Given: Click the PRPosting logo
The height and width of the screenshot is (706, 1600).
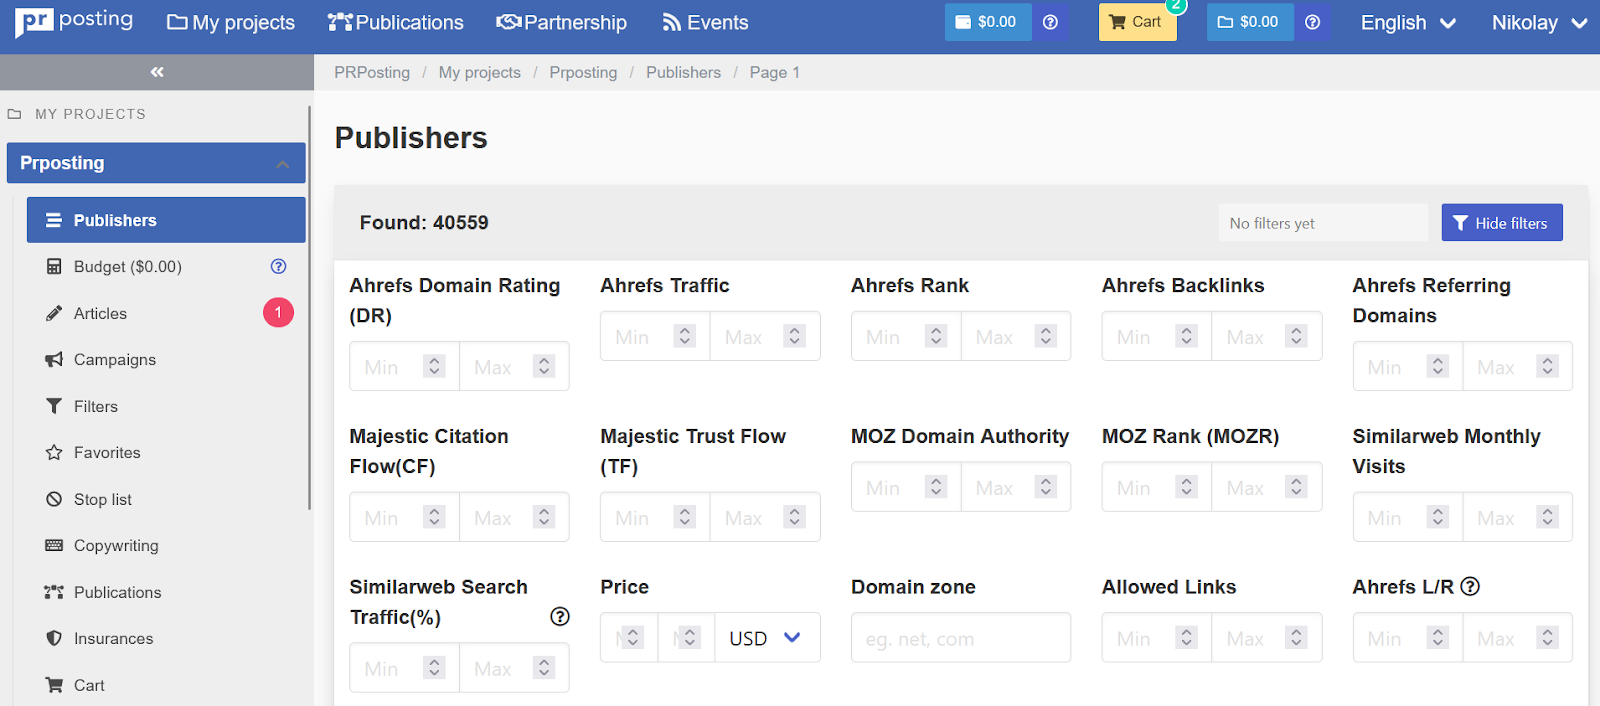Looking at the screenshot, I should click(74, 21).
